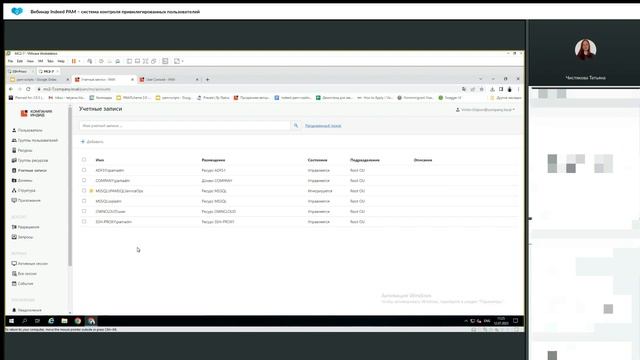Viewport: 640px width, 360px height.
Task: Open Все сессии in sidebar
Action: (24, 273)
